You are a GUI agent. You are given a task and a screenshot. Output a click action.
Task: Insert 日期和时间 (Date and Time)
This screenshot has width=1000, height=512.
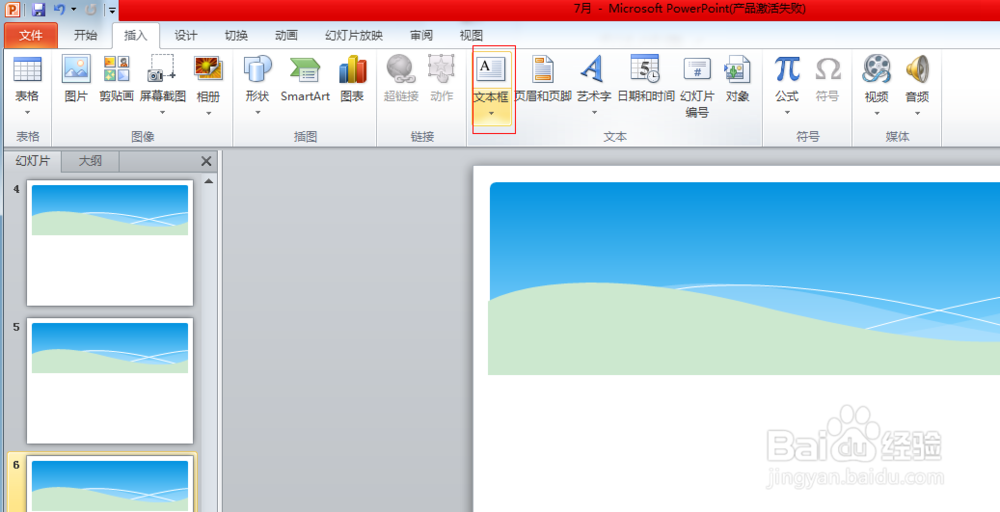pos(645,79)
